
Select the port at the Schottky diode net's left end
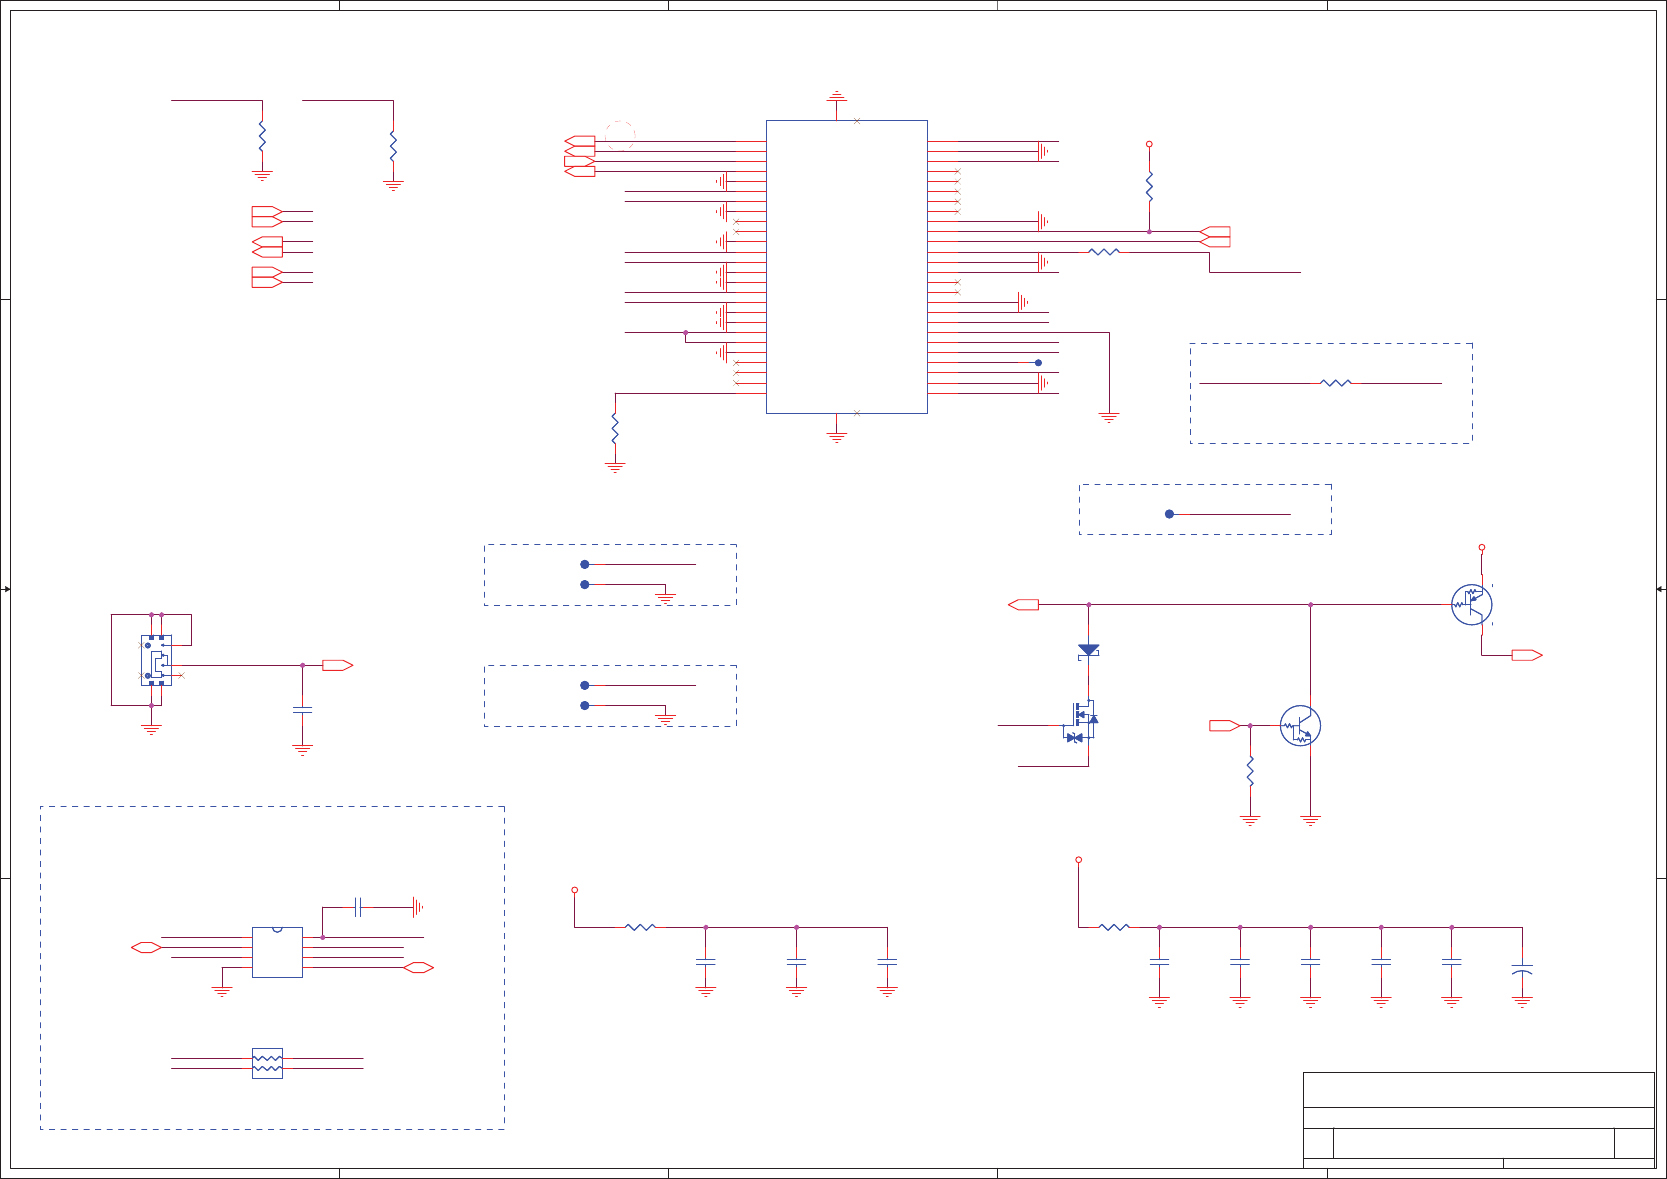[1024, 604]
